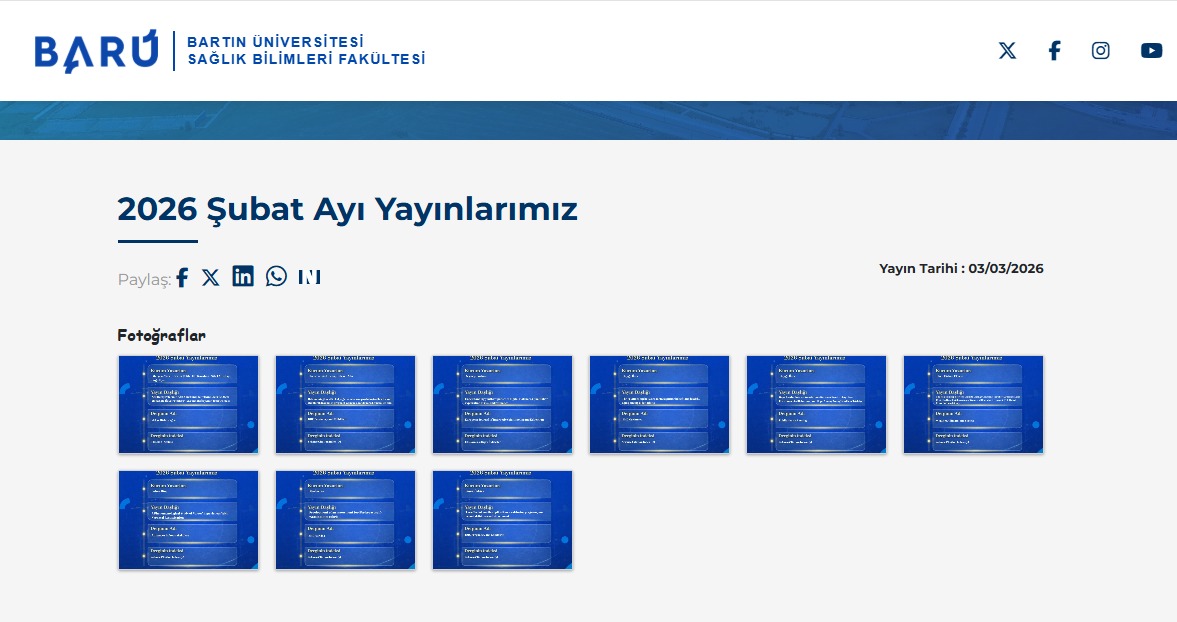Open third photo thumbnail in bottom row
Viewport: 1177px width, 622px height.
coord(502,520)
